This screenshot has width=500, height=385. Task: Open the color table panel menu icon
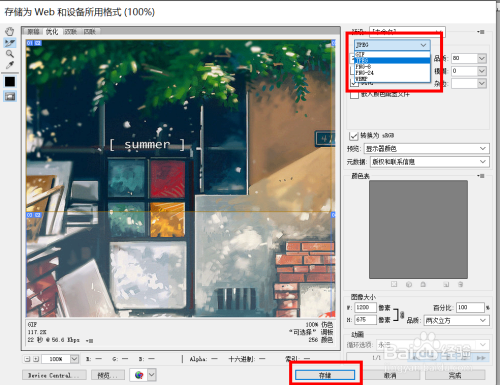click(481, 176)
